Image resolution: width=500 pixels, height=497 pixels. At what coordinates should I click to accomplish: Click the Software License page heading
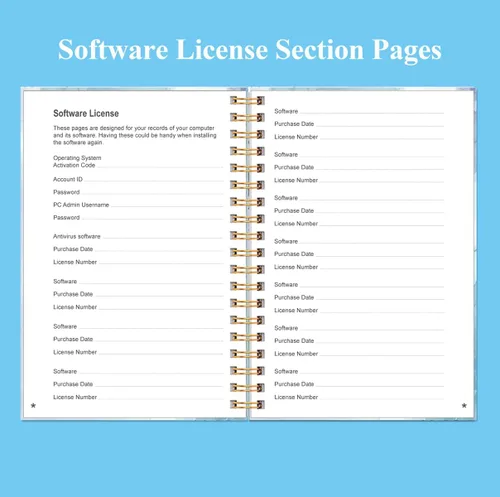pos(86,113)
